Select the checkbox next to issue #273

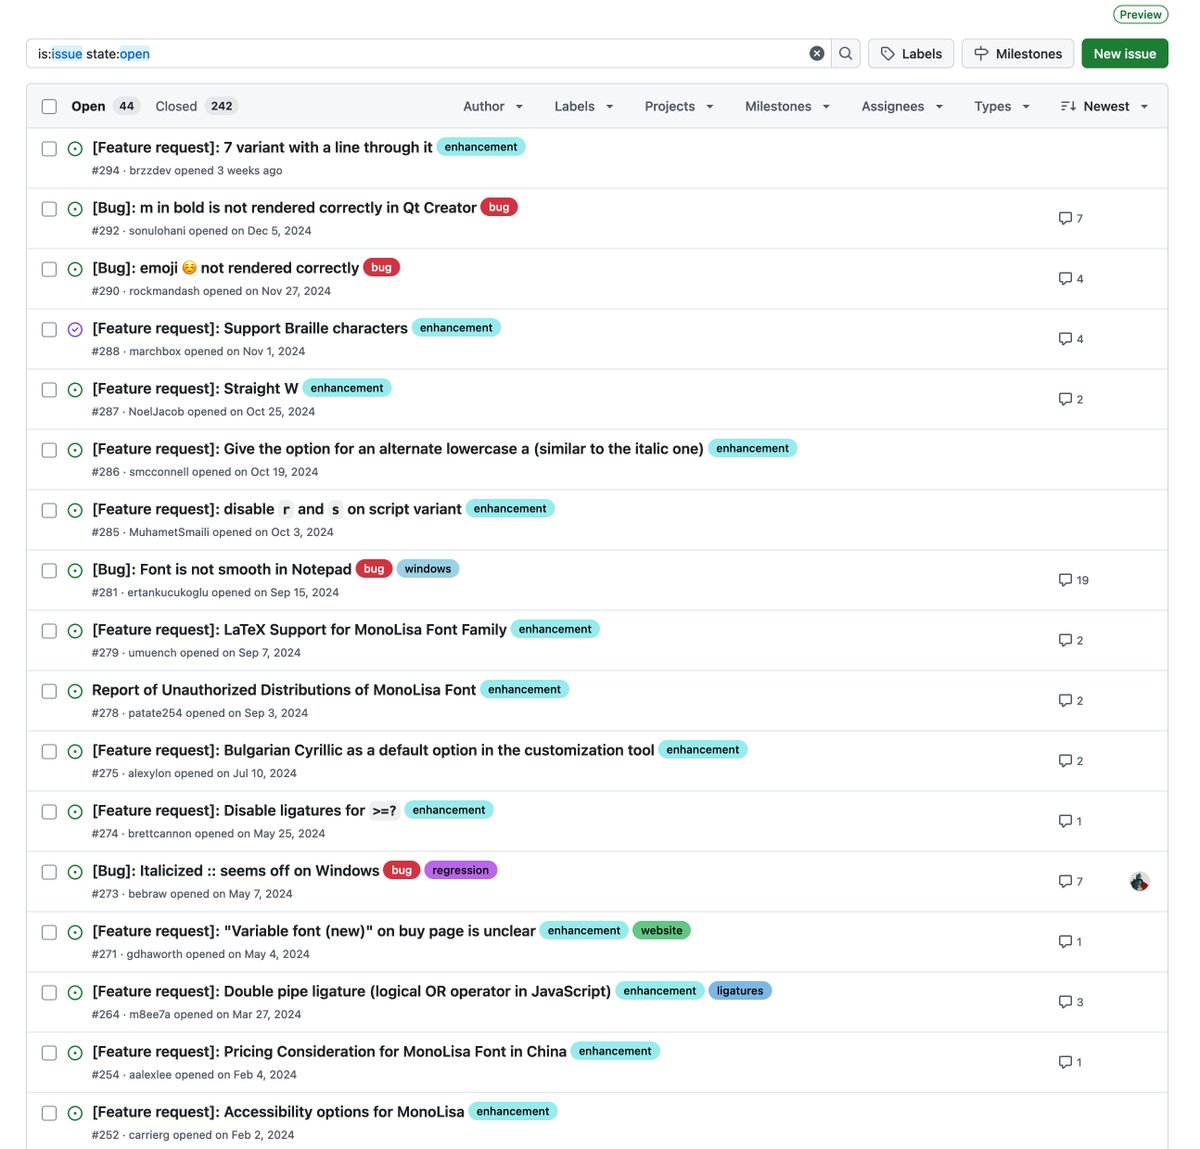(x=49, y=871)
